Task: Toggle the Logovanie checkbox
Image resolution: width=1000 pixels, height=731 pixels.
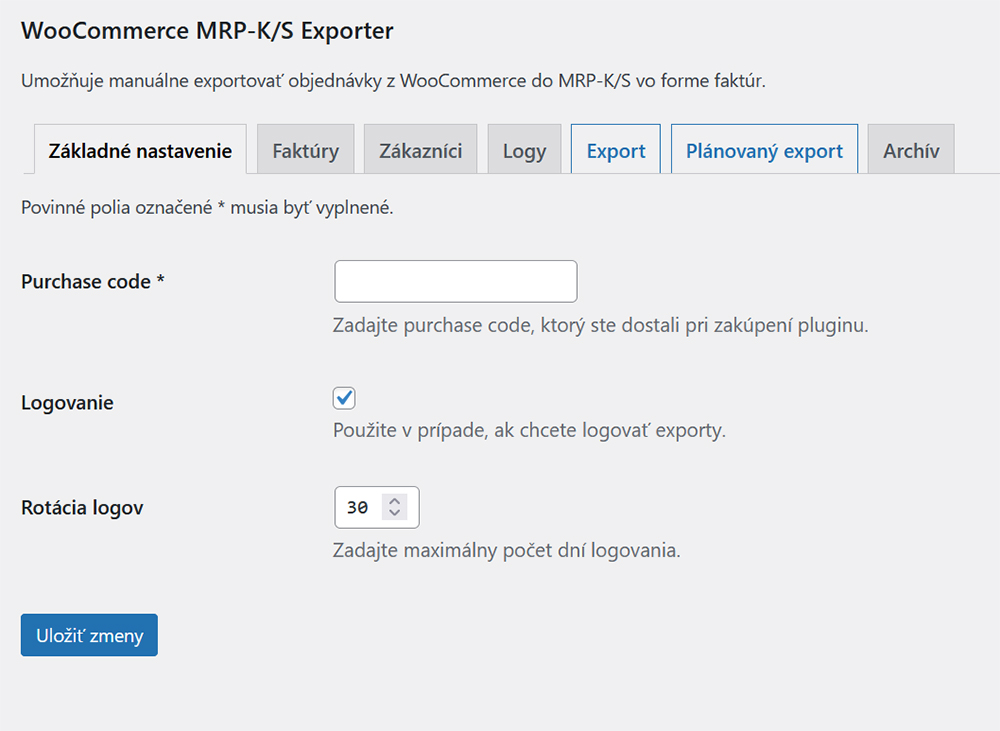Action: pyautogui.click(x=344, y=398)
